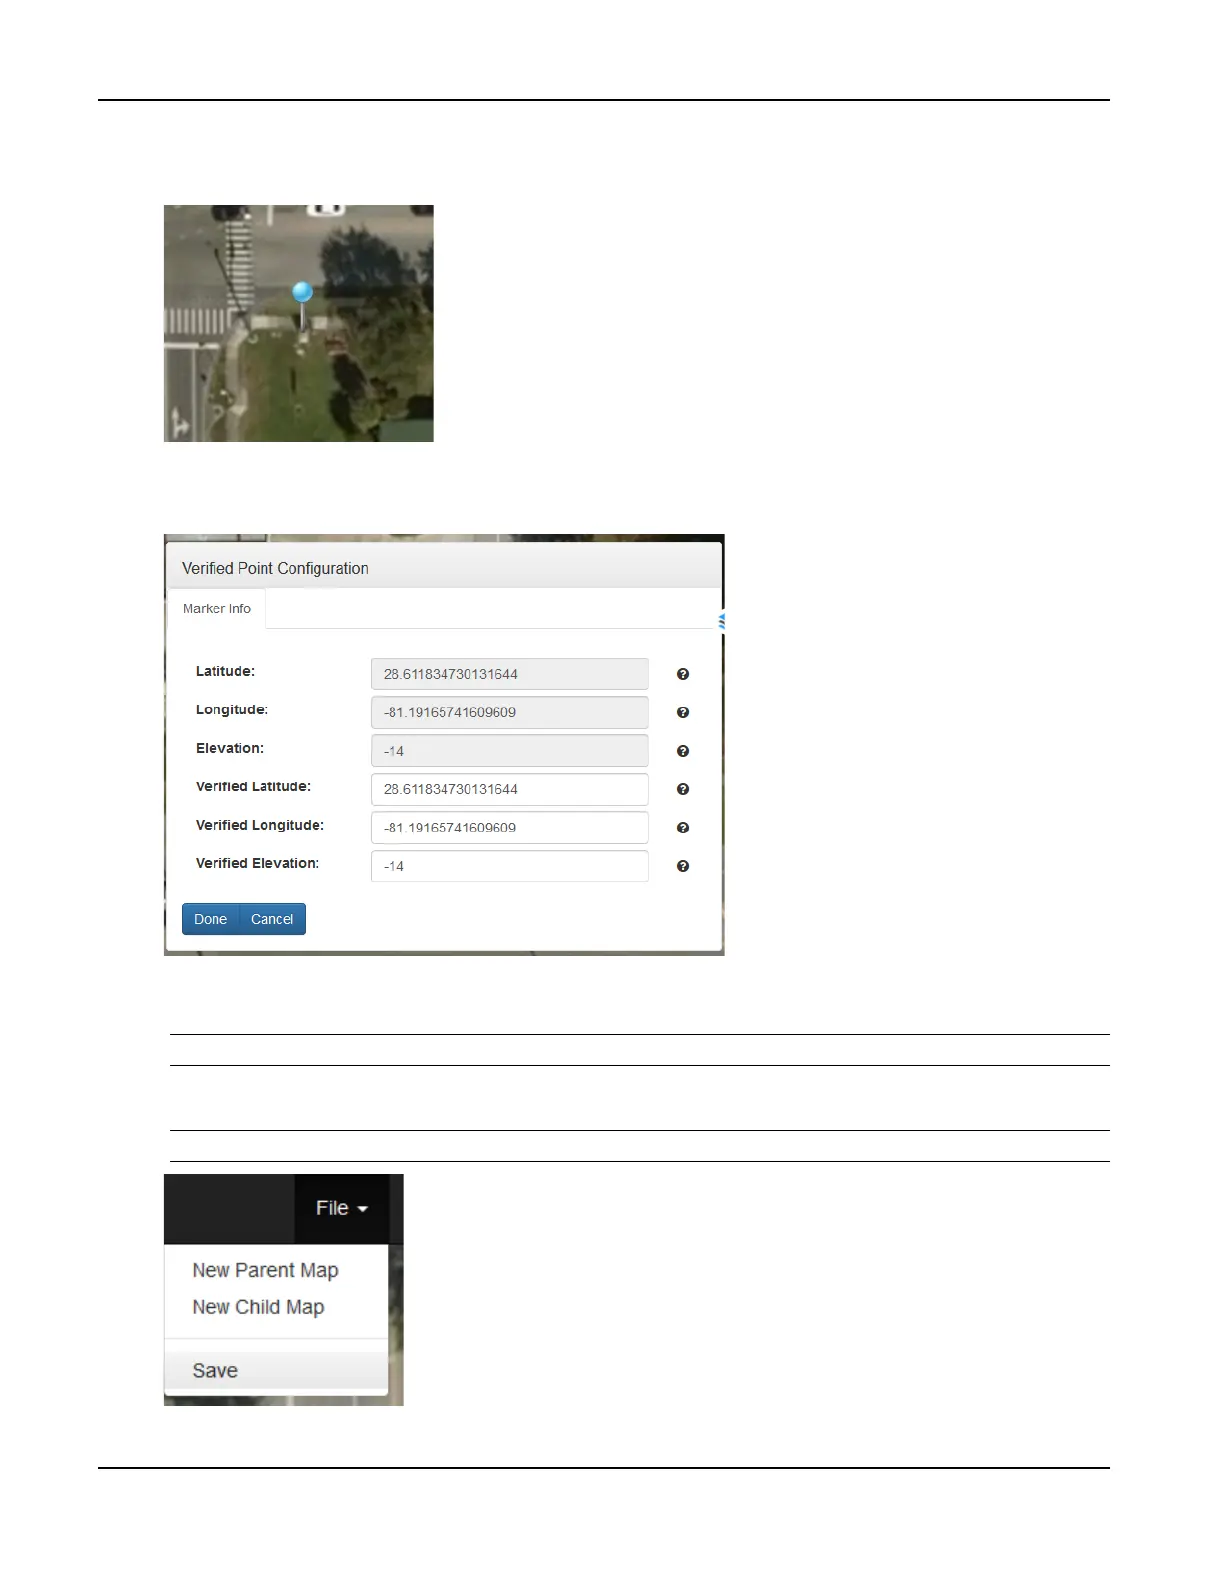
Task: Open help icon beside Elevation field
Action: 683,751
